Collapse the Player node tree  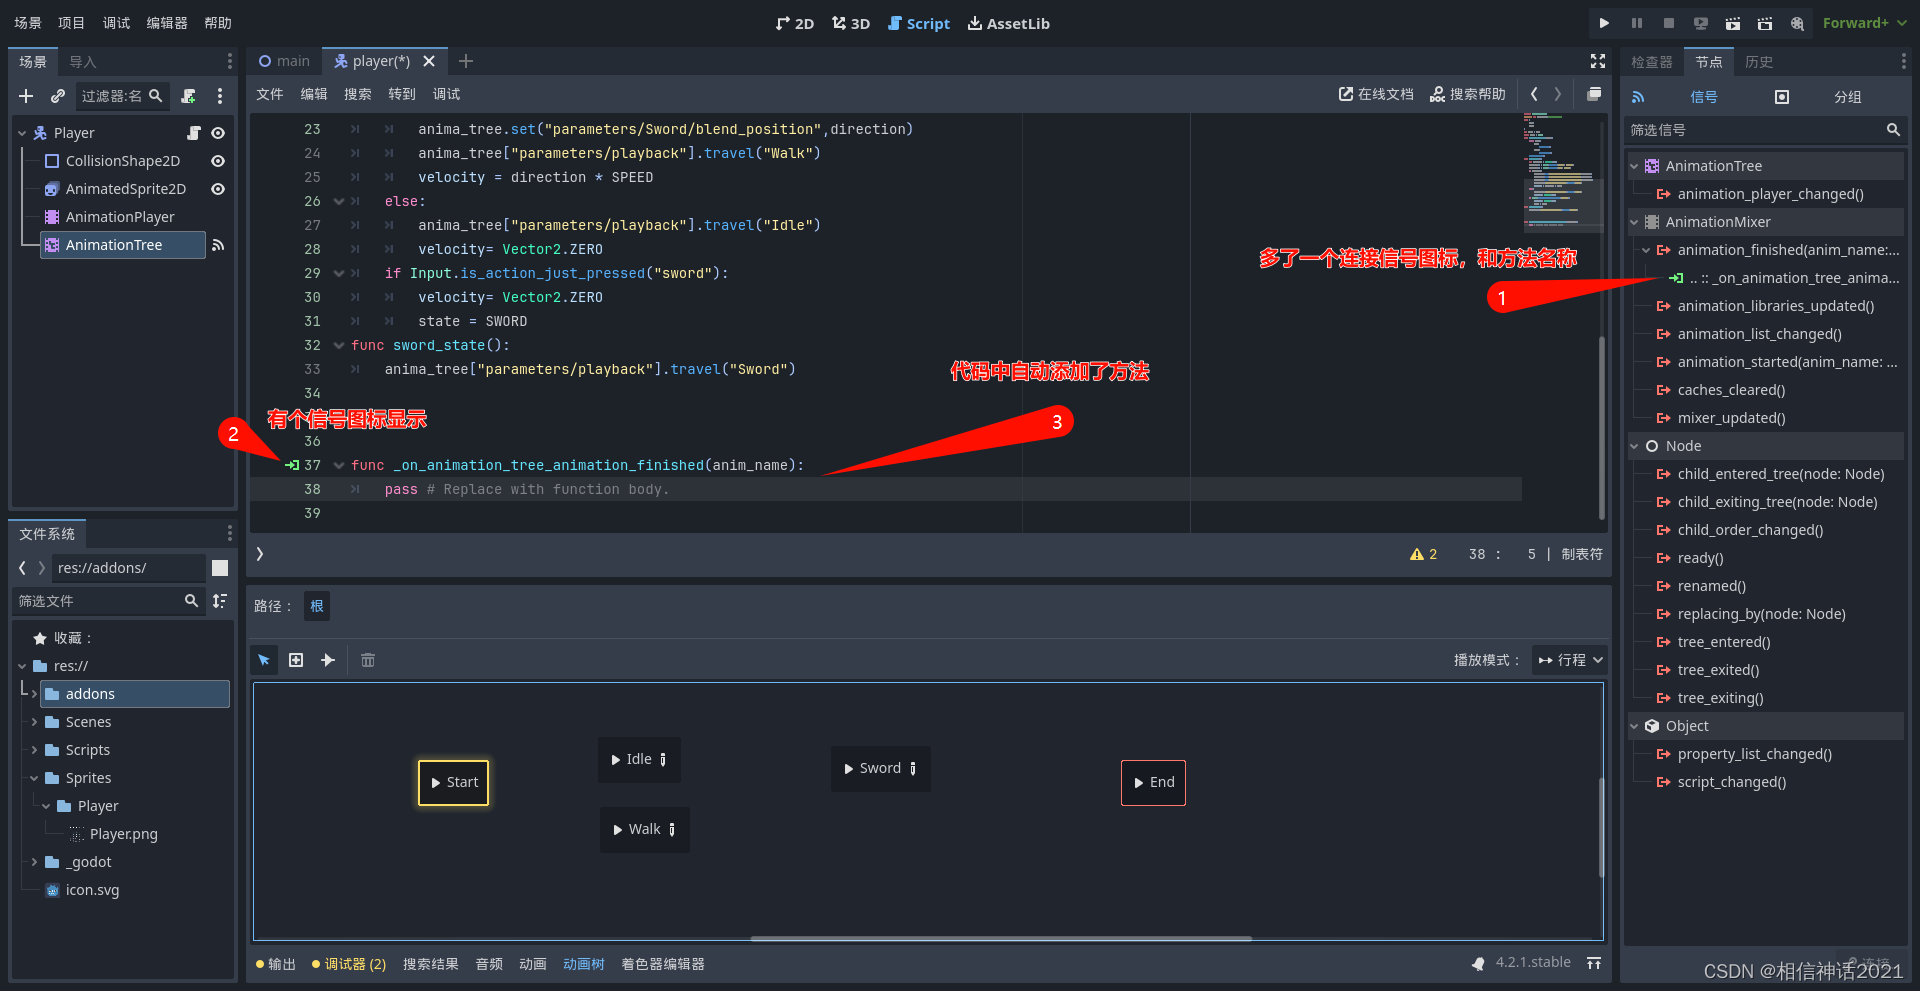pos(22,133)
